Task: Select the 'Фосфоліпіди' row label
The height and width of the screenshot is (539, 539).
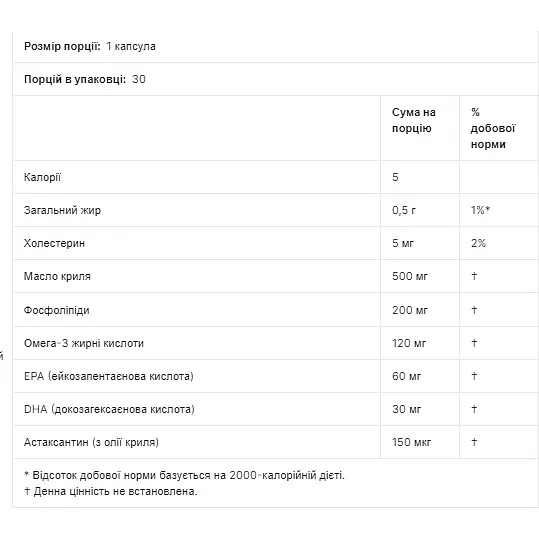Action: 57,310
